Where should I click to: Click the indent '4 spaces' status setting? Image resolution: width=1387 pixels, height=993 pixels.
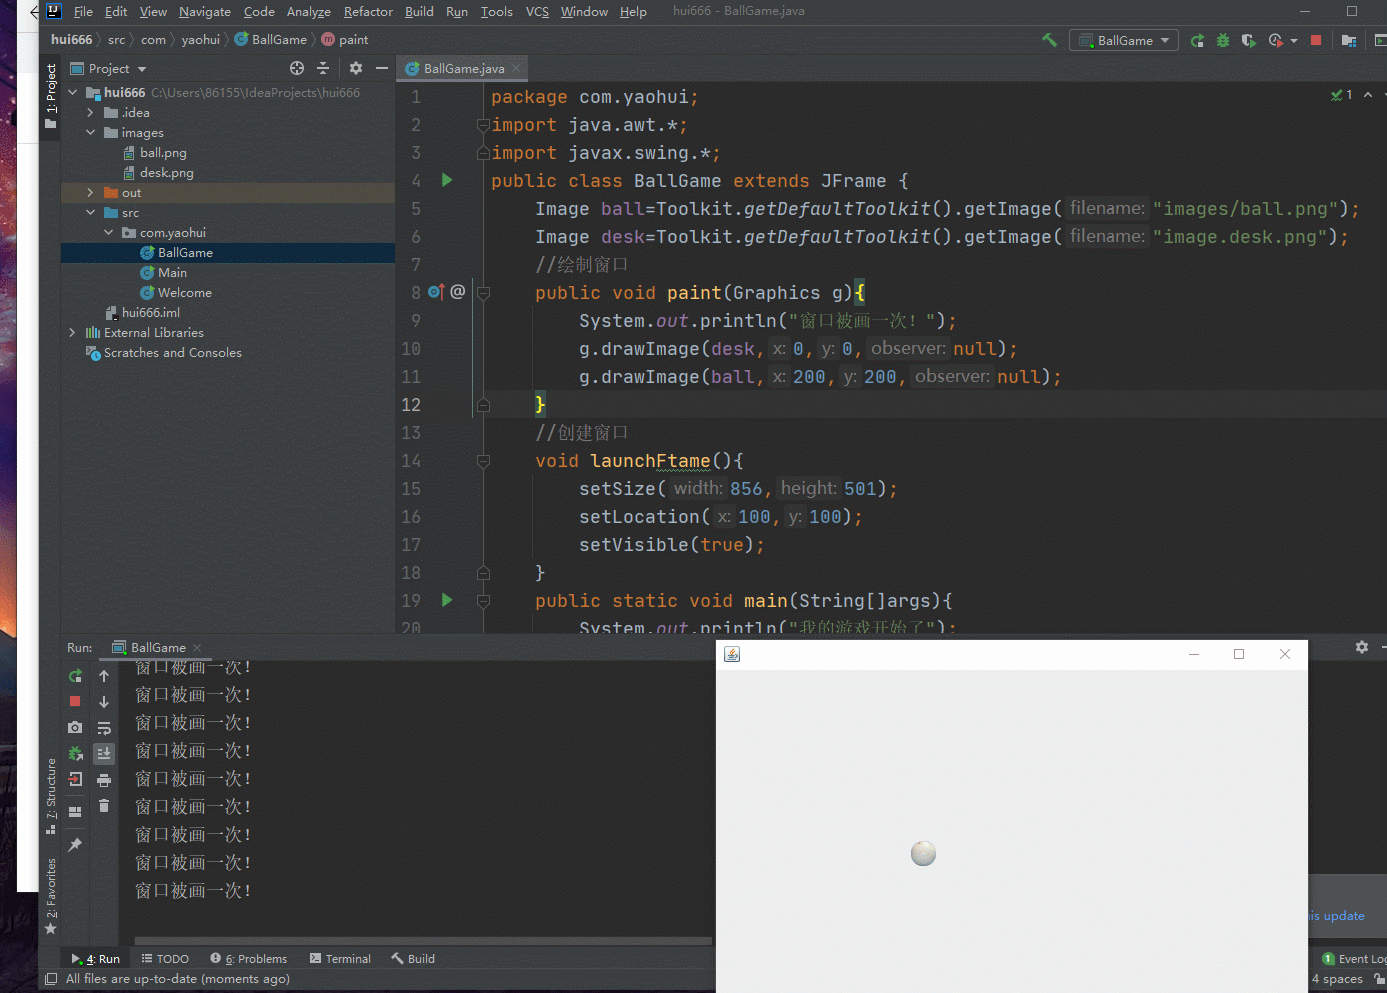click(x=1337, y=979)
